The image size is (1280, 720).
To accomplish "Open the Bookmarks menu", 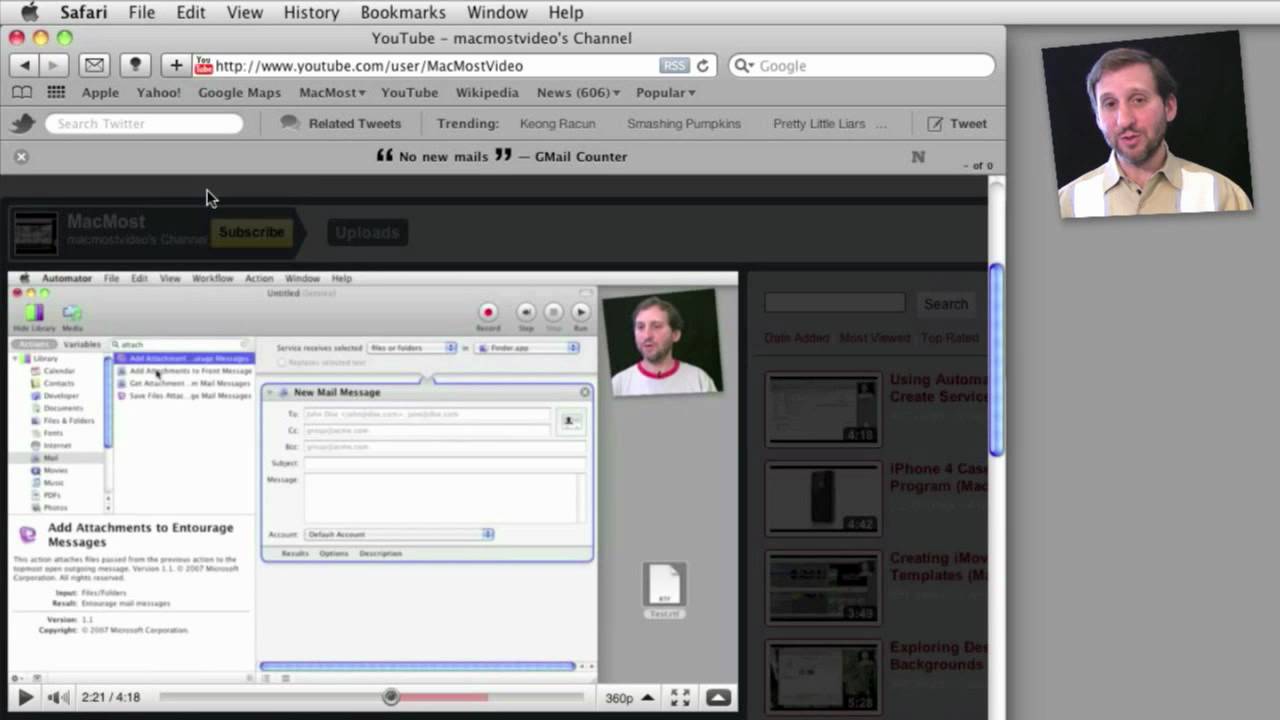I will (402, 12).
